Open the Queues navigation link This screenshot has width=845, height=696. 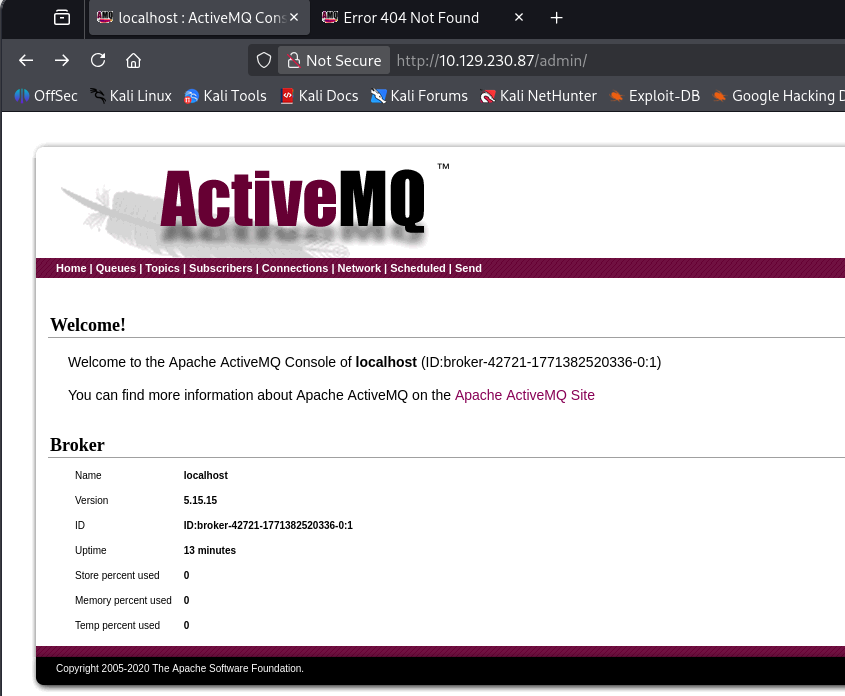click(x=116, y=268)
